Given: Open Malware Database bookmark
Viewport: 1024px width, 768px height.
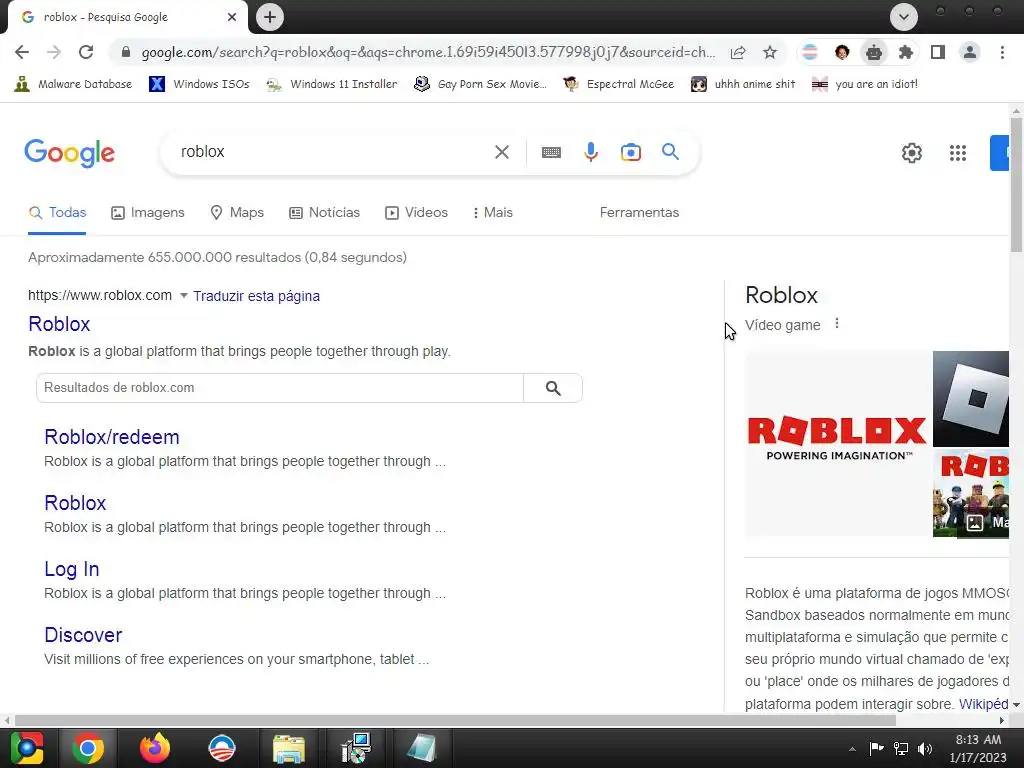Looking at the screenshot, I should (73, 84).
